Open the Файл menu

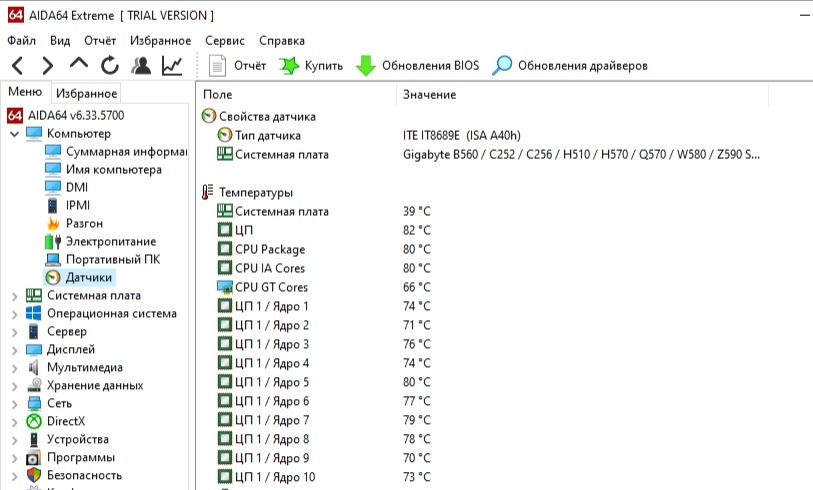click(x=21, y=41)
